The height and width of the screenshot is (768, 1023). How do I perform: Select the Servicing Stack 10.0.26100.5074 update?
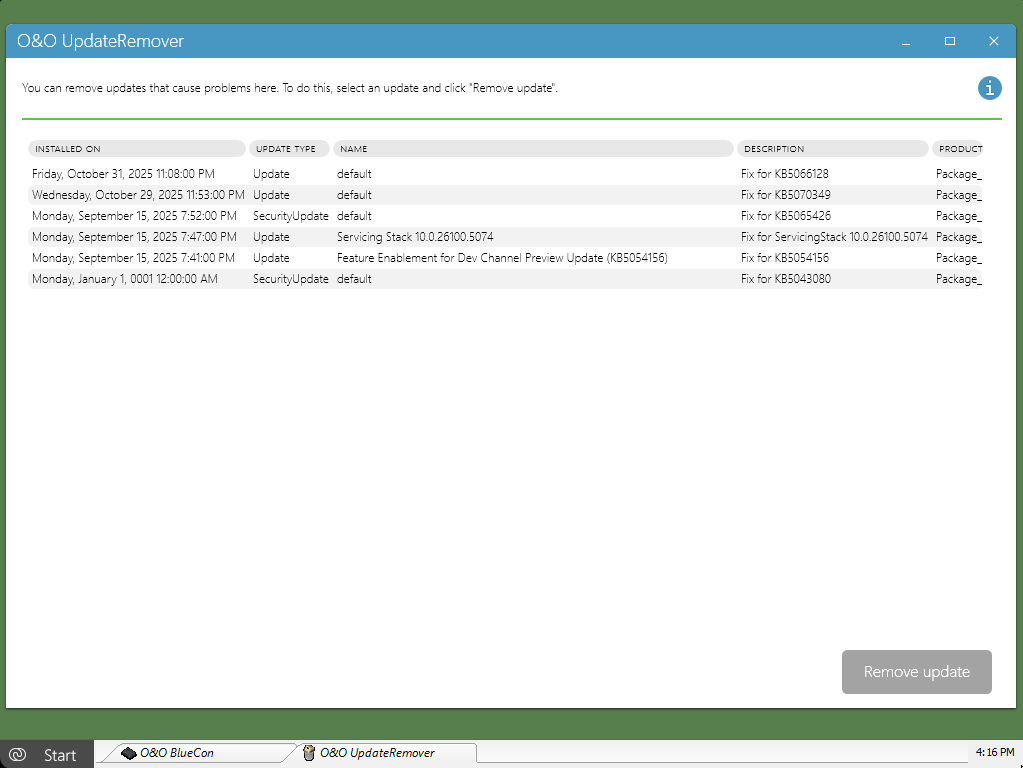[500, 237]
